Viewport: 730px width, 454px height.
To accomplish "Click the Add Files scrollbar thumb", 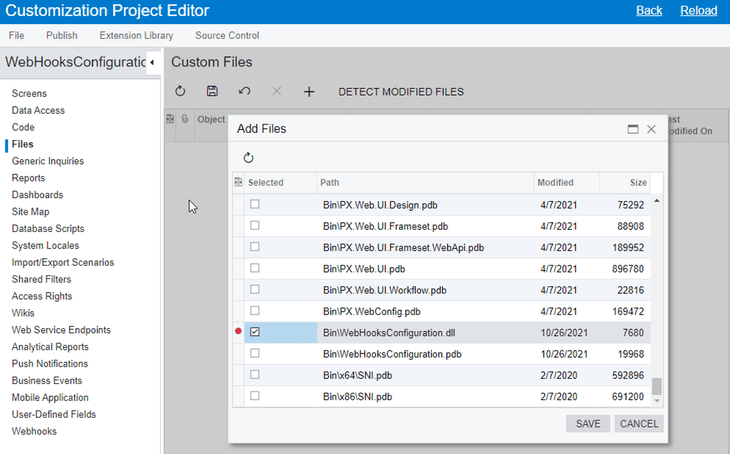I will (x=656, y=386).
